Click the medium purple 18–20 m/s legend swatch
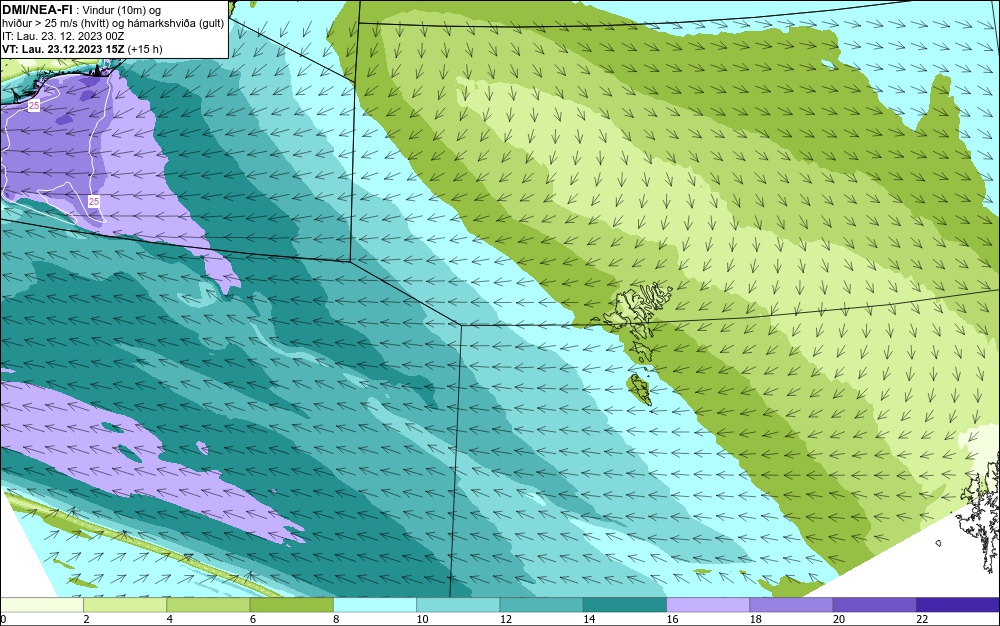1000x626 pixels. click(791, 605)
